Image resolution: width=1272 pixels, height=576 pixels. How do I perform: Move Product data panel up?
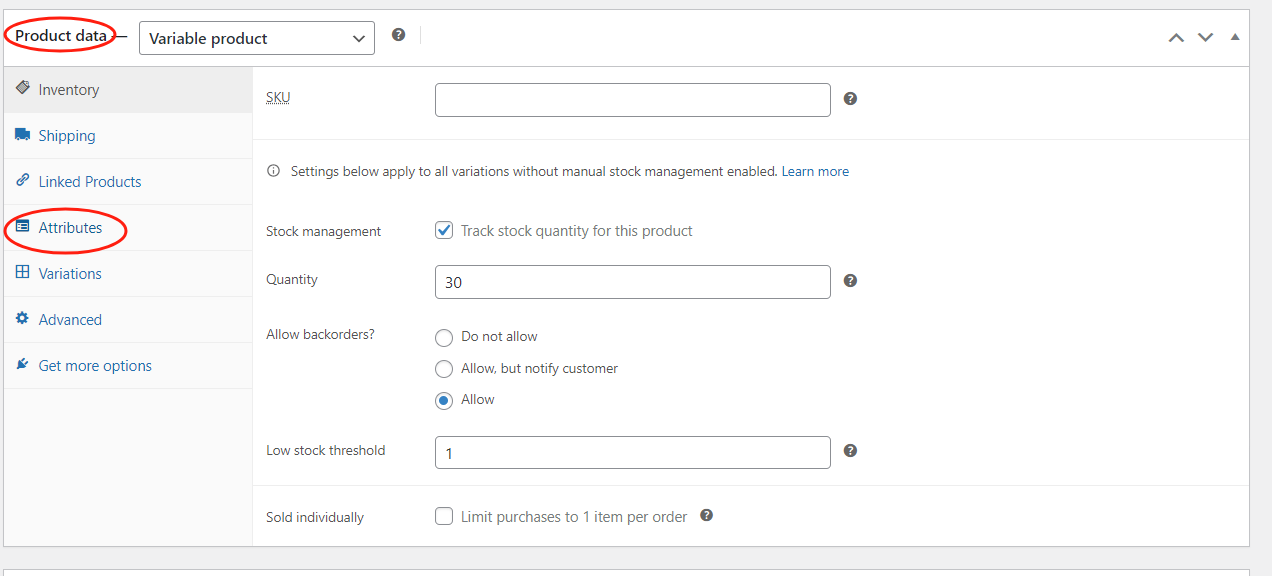pyautogui.click(x=1176, y=38)
